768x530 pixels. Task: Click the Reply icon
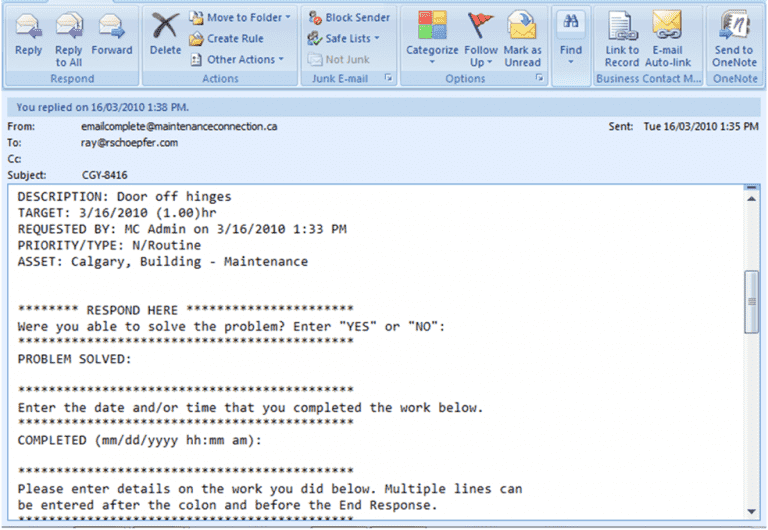[28, 27]
